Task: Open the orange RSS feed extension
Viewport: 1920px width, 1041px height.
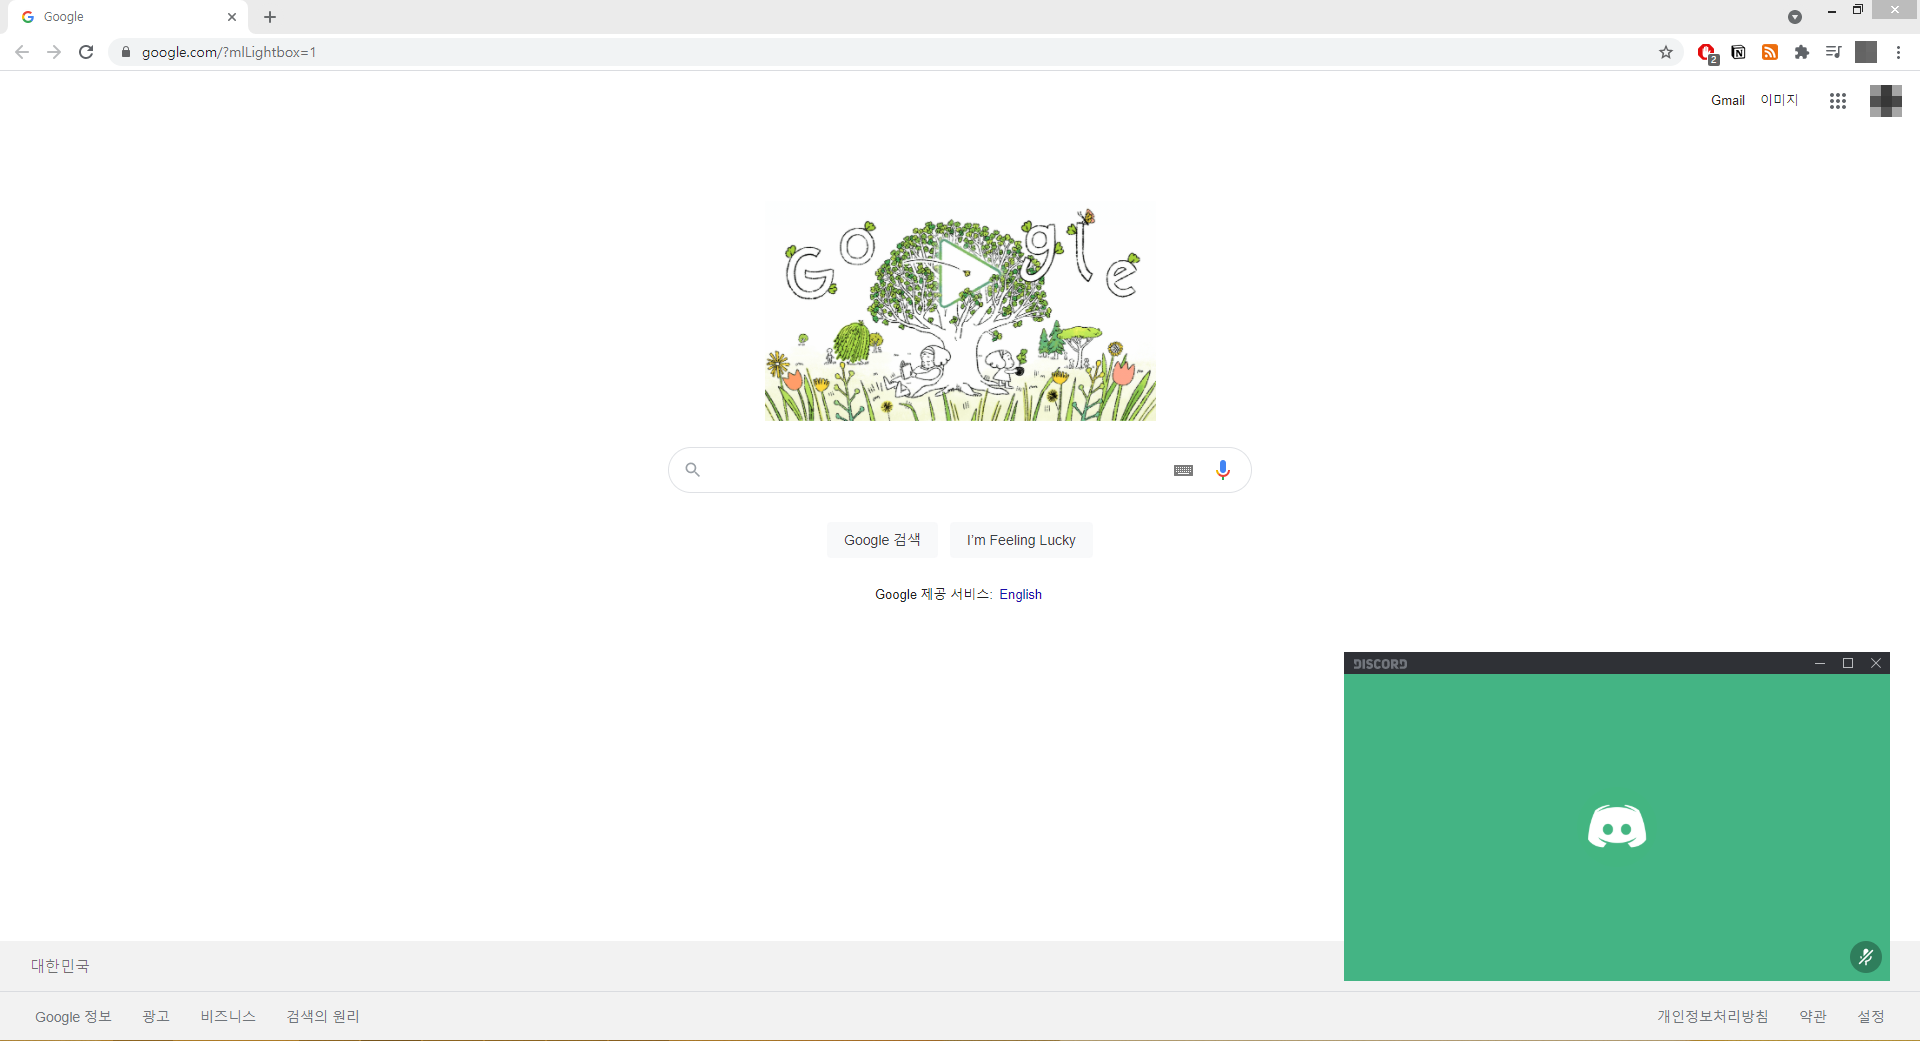Action: (1770, 52)
